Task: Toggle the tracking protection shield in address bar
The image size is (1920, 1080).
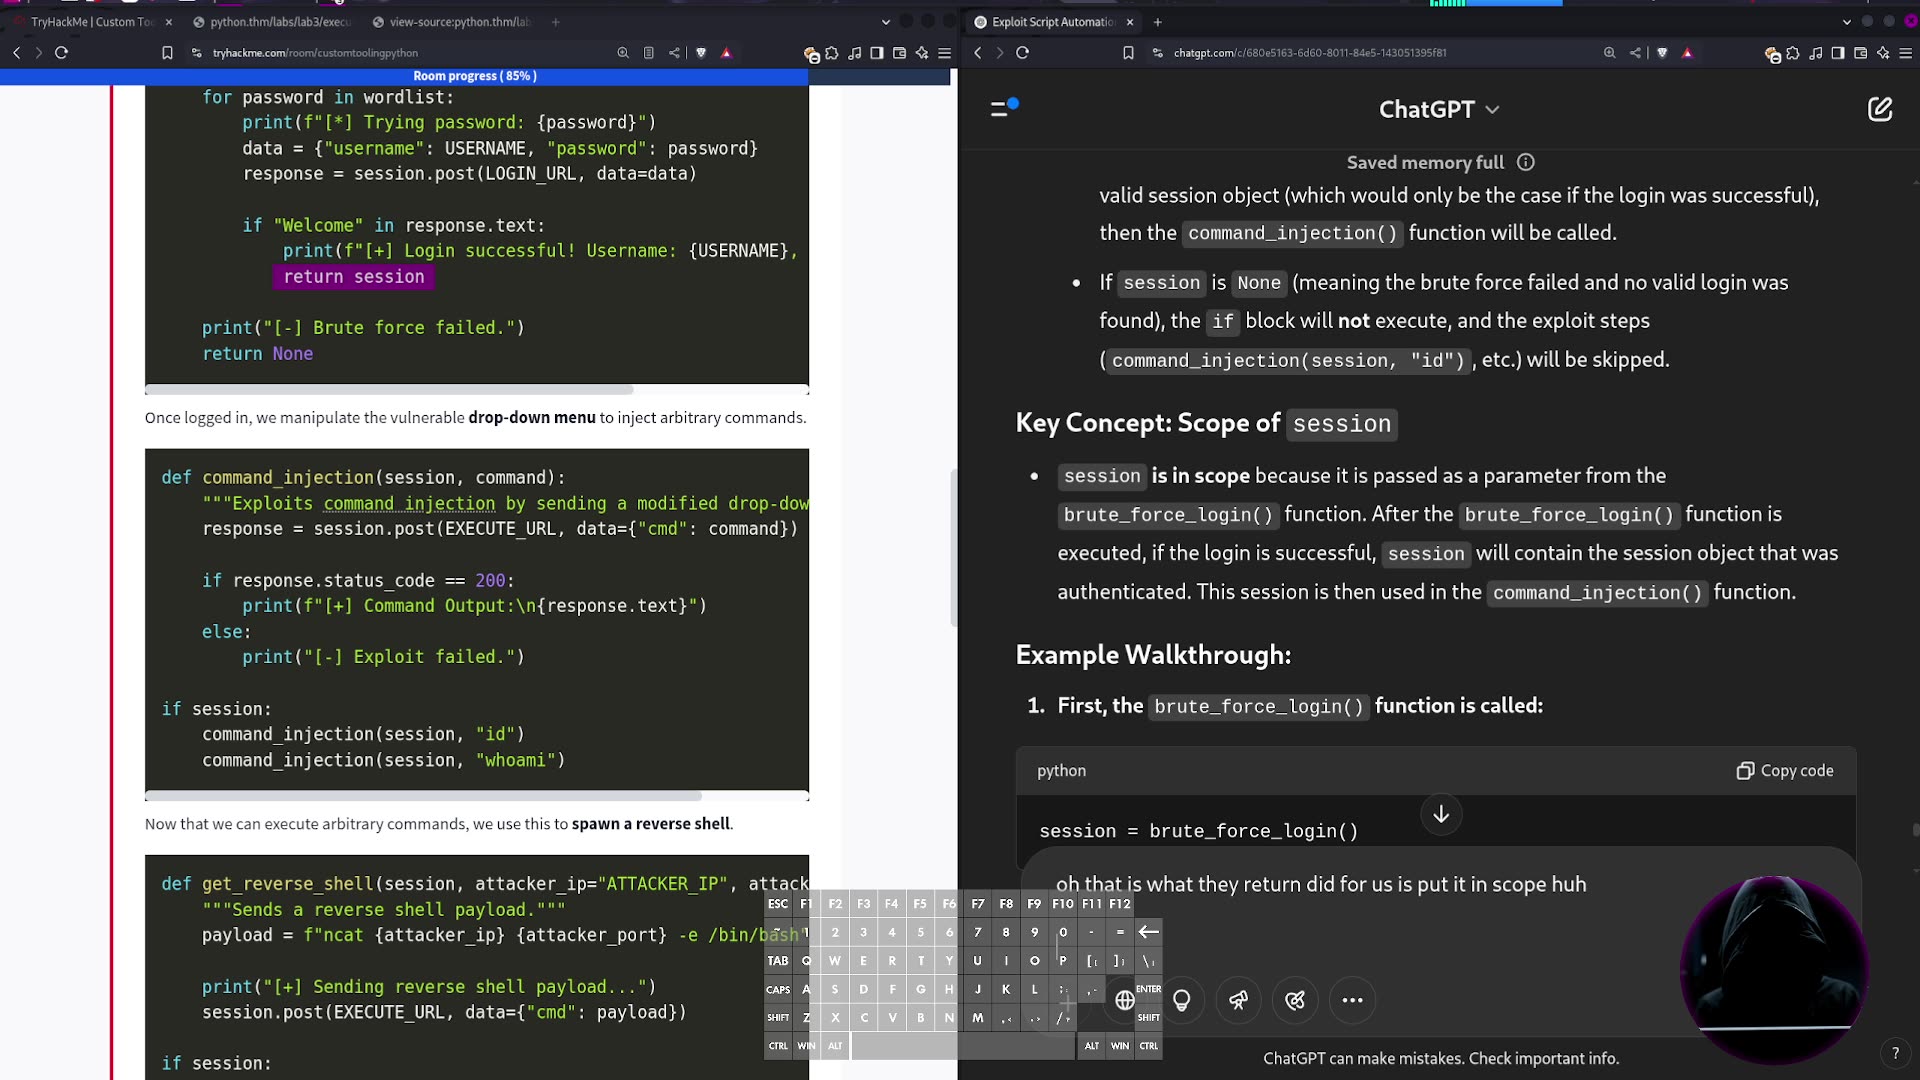Action: 700,53
